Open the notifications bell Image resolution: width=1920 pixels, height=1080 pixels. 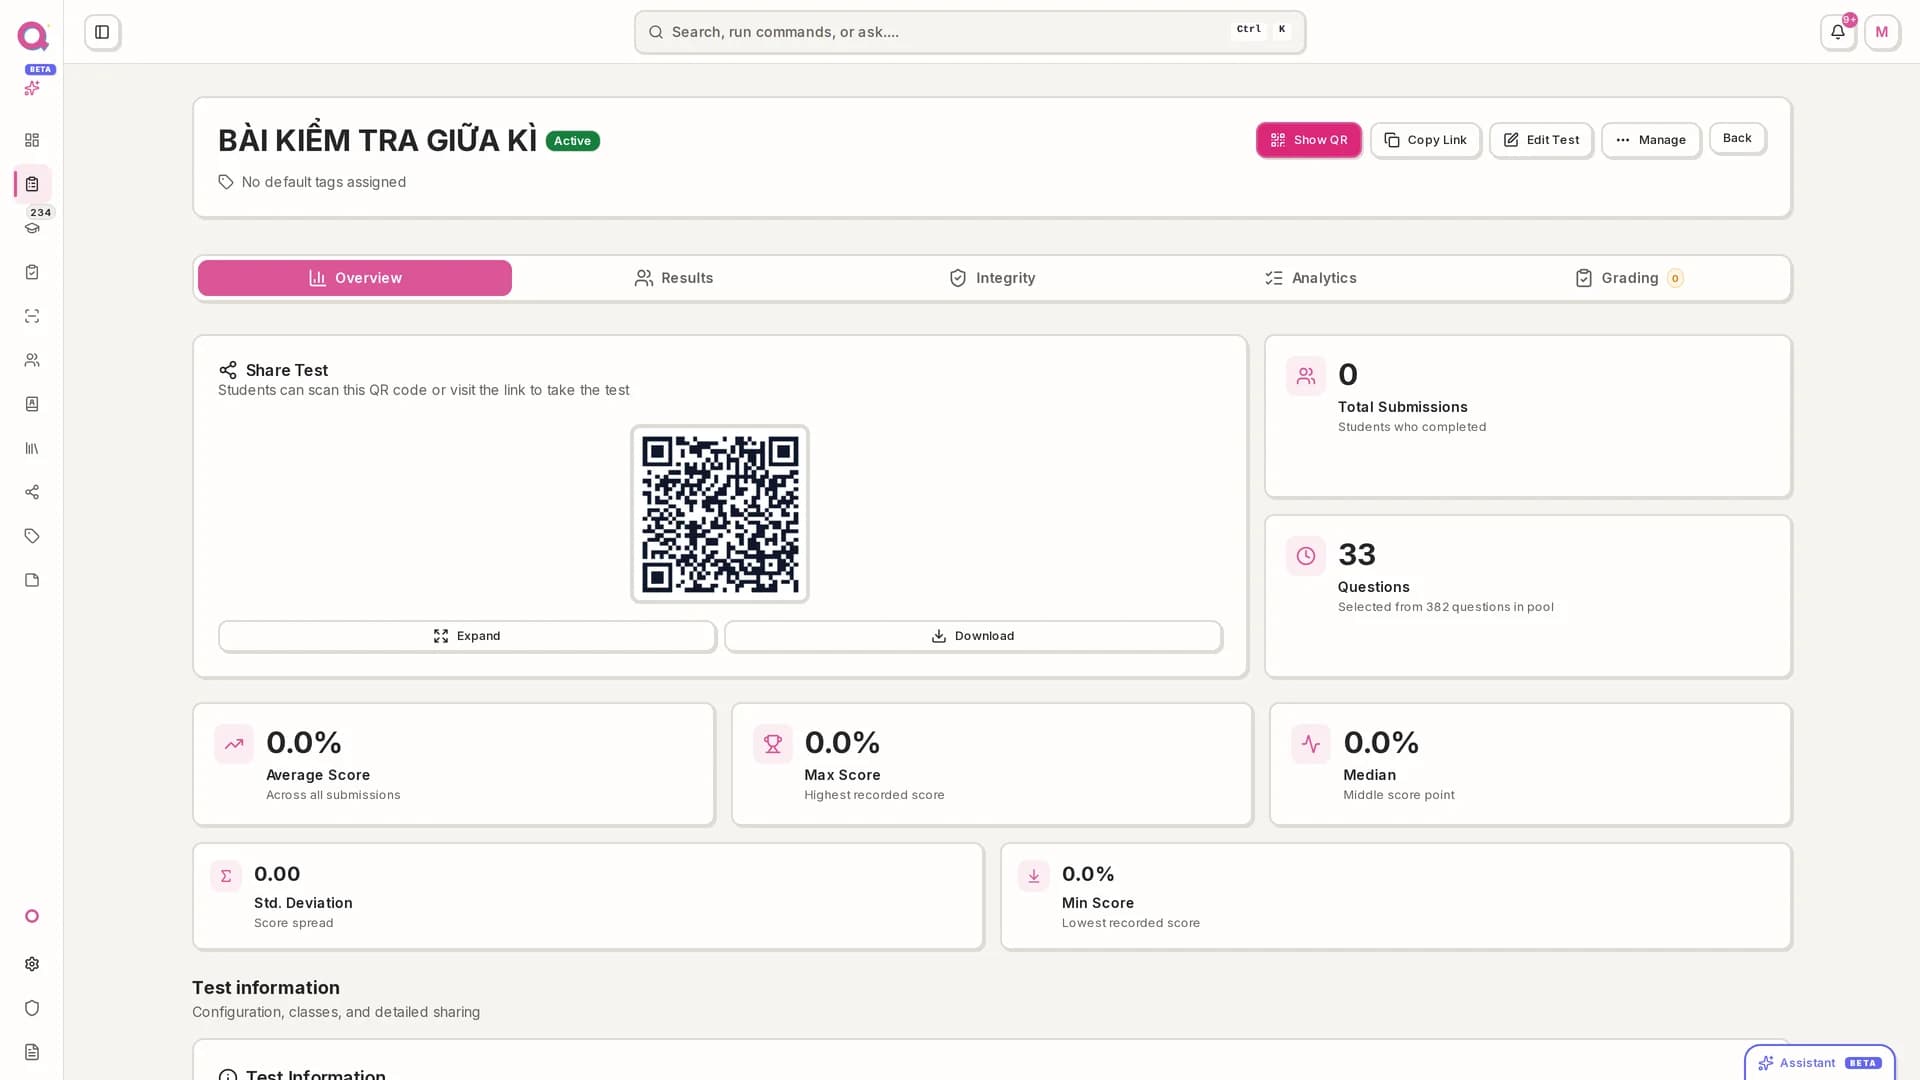[1838, 32]
